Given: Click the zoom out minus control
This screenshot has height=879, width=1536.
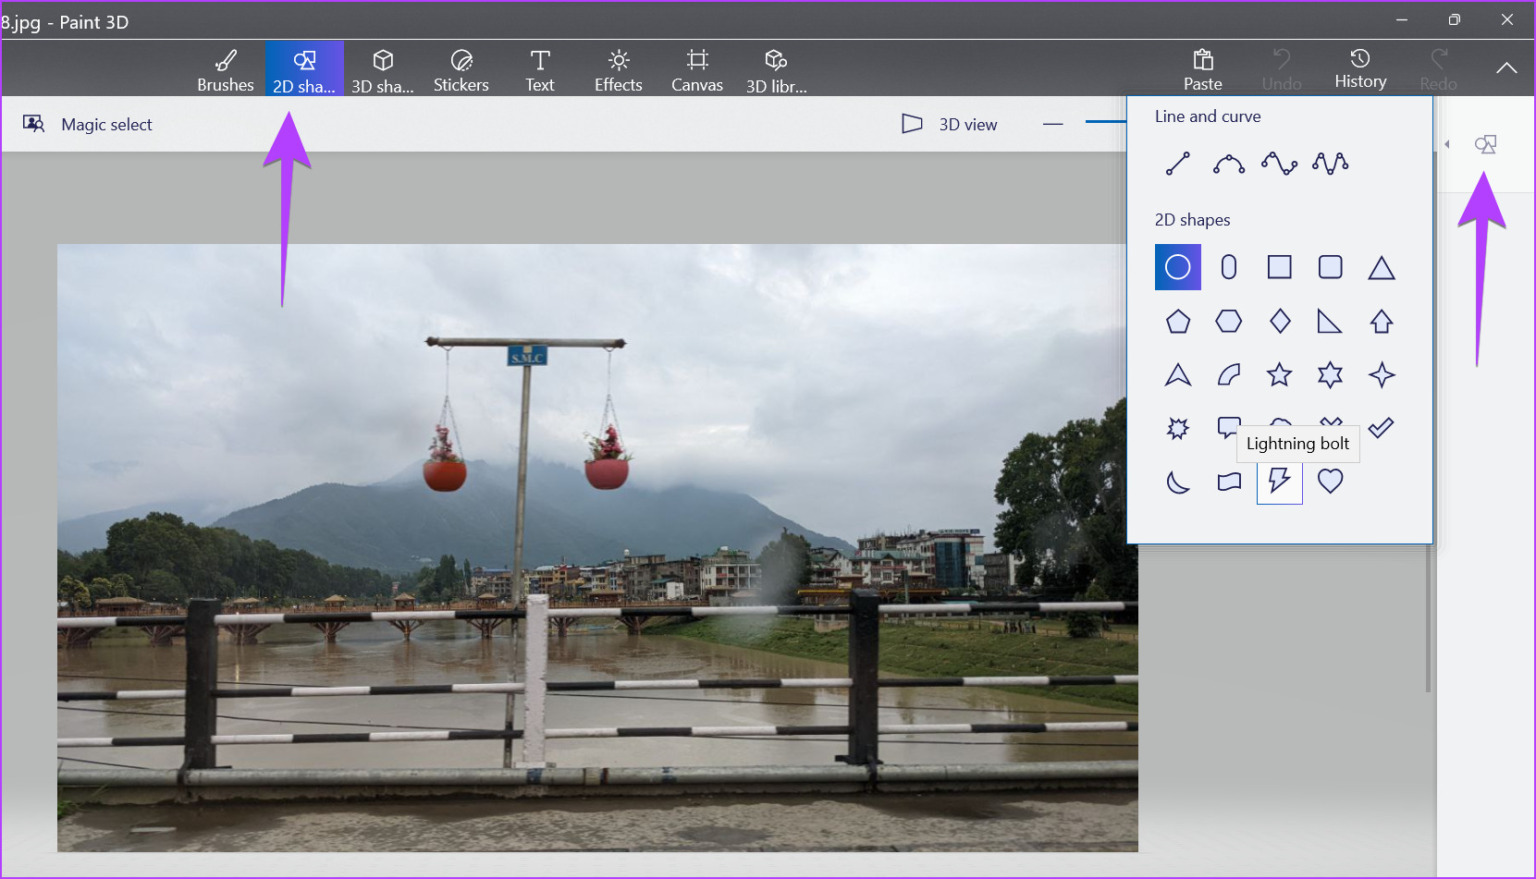Looking at the screenshot, I should (1052, 124).
